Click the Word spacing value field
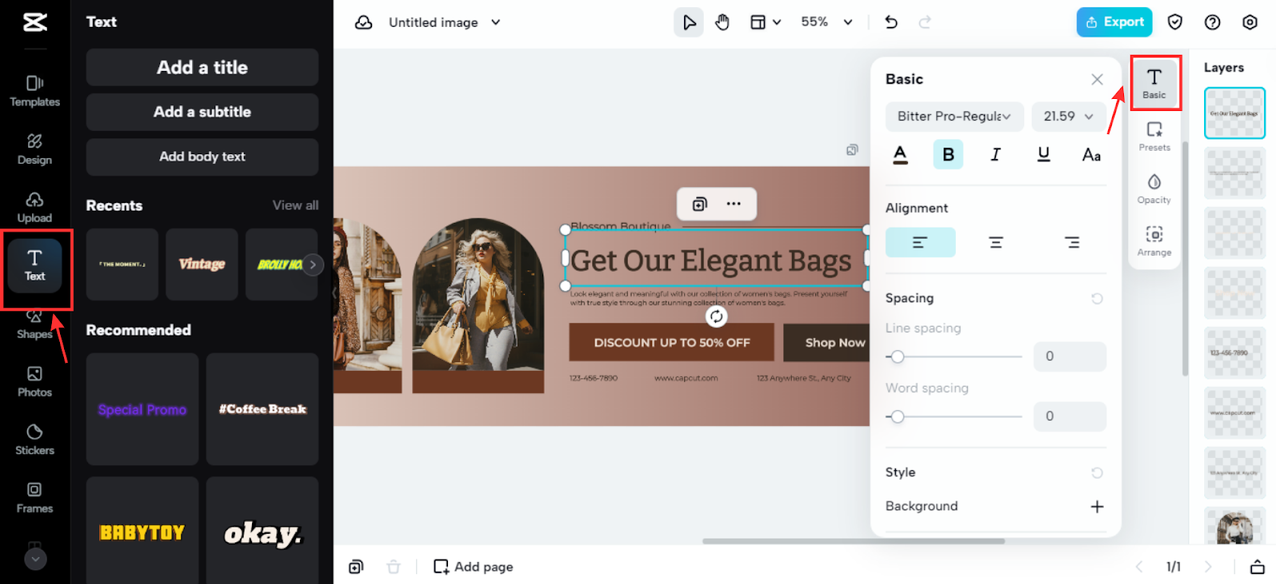Screen dimensions: 1276x584 [x=1069, y=416]
